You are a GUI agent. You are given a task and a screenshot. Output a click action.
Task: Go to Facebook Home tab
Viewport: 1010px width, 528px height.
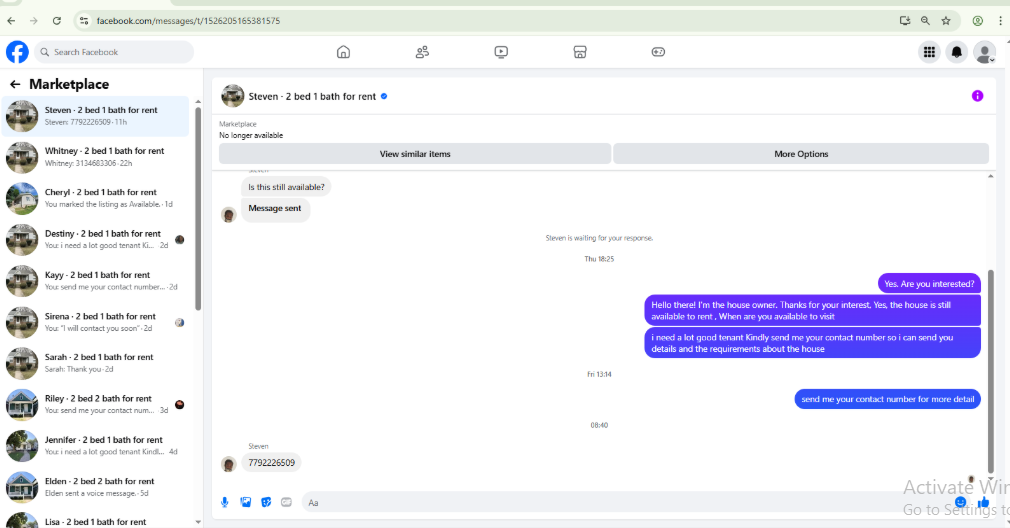pyautogui.click(x=343, y=52)
